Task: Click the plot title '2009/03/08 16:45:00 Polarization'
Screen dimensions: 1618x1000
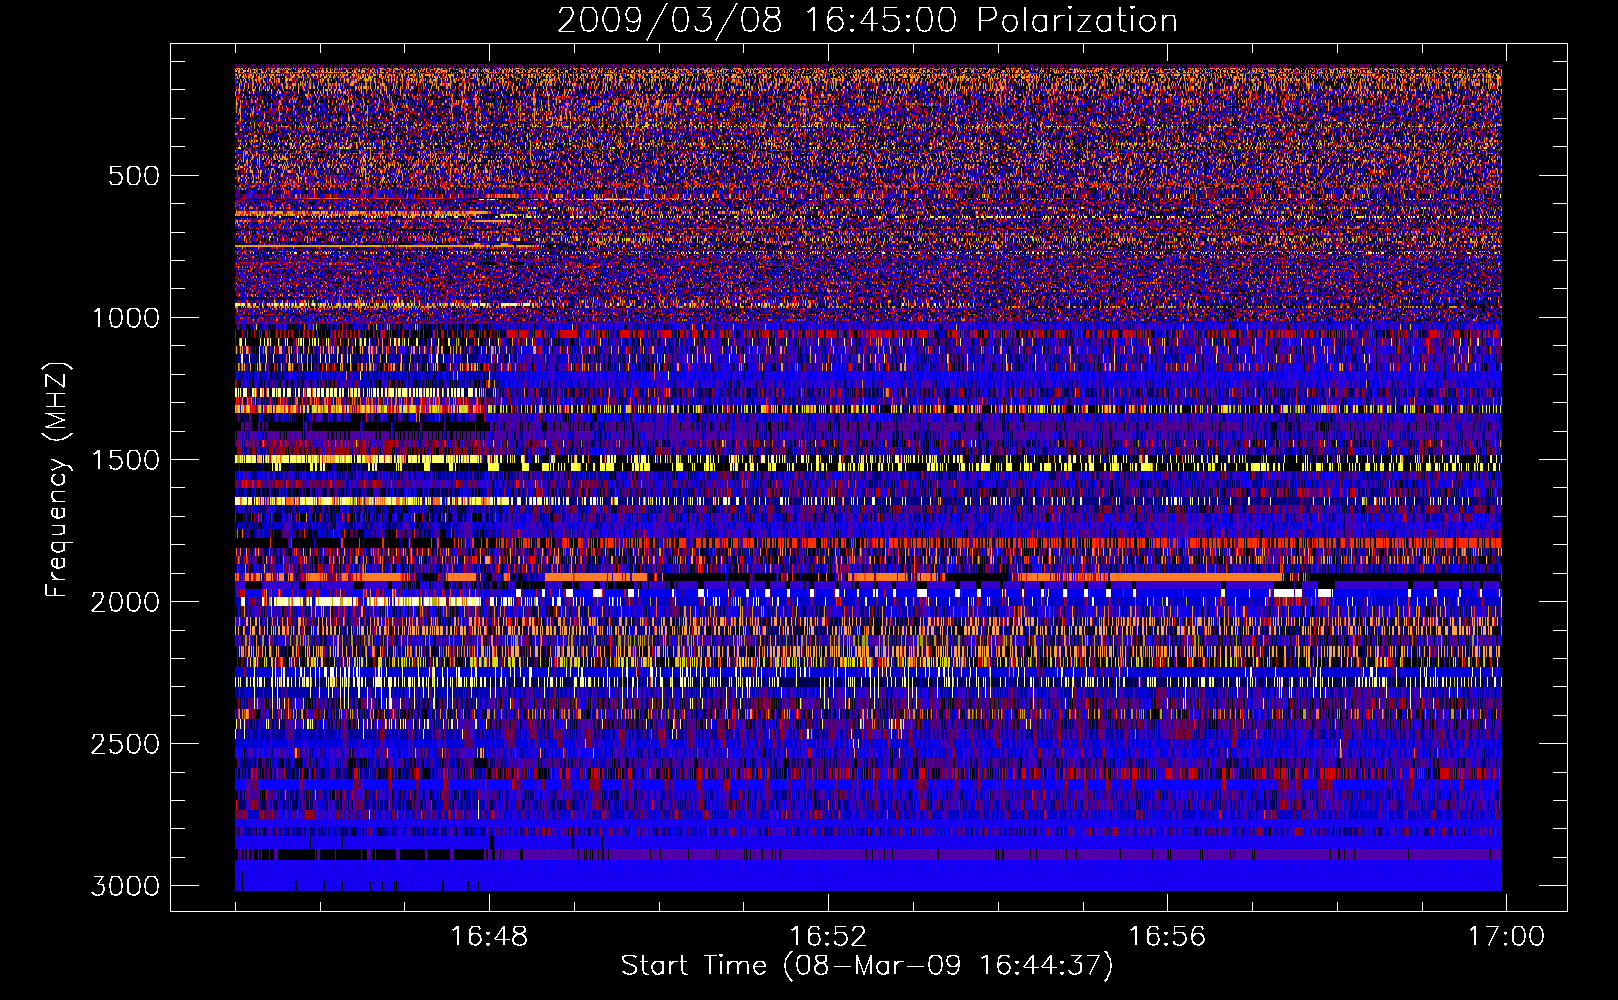Action: [x=867, y=21]
